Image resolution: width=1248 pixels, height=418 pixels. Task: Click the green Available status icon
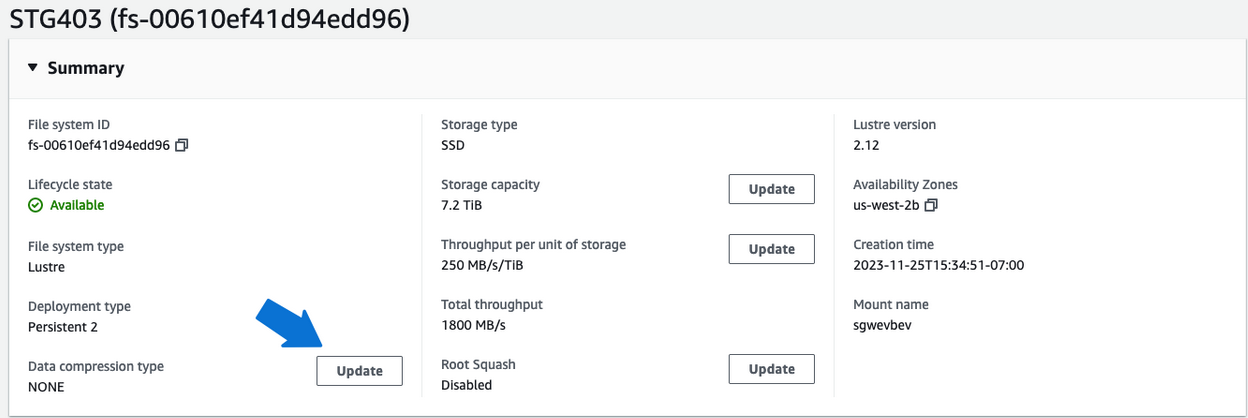[x=36, y=205]
